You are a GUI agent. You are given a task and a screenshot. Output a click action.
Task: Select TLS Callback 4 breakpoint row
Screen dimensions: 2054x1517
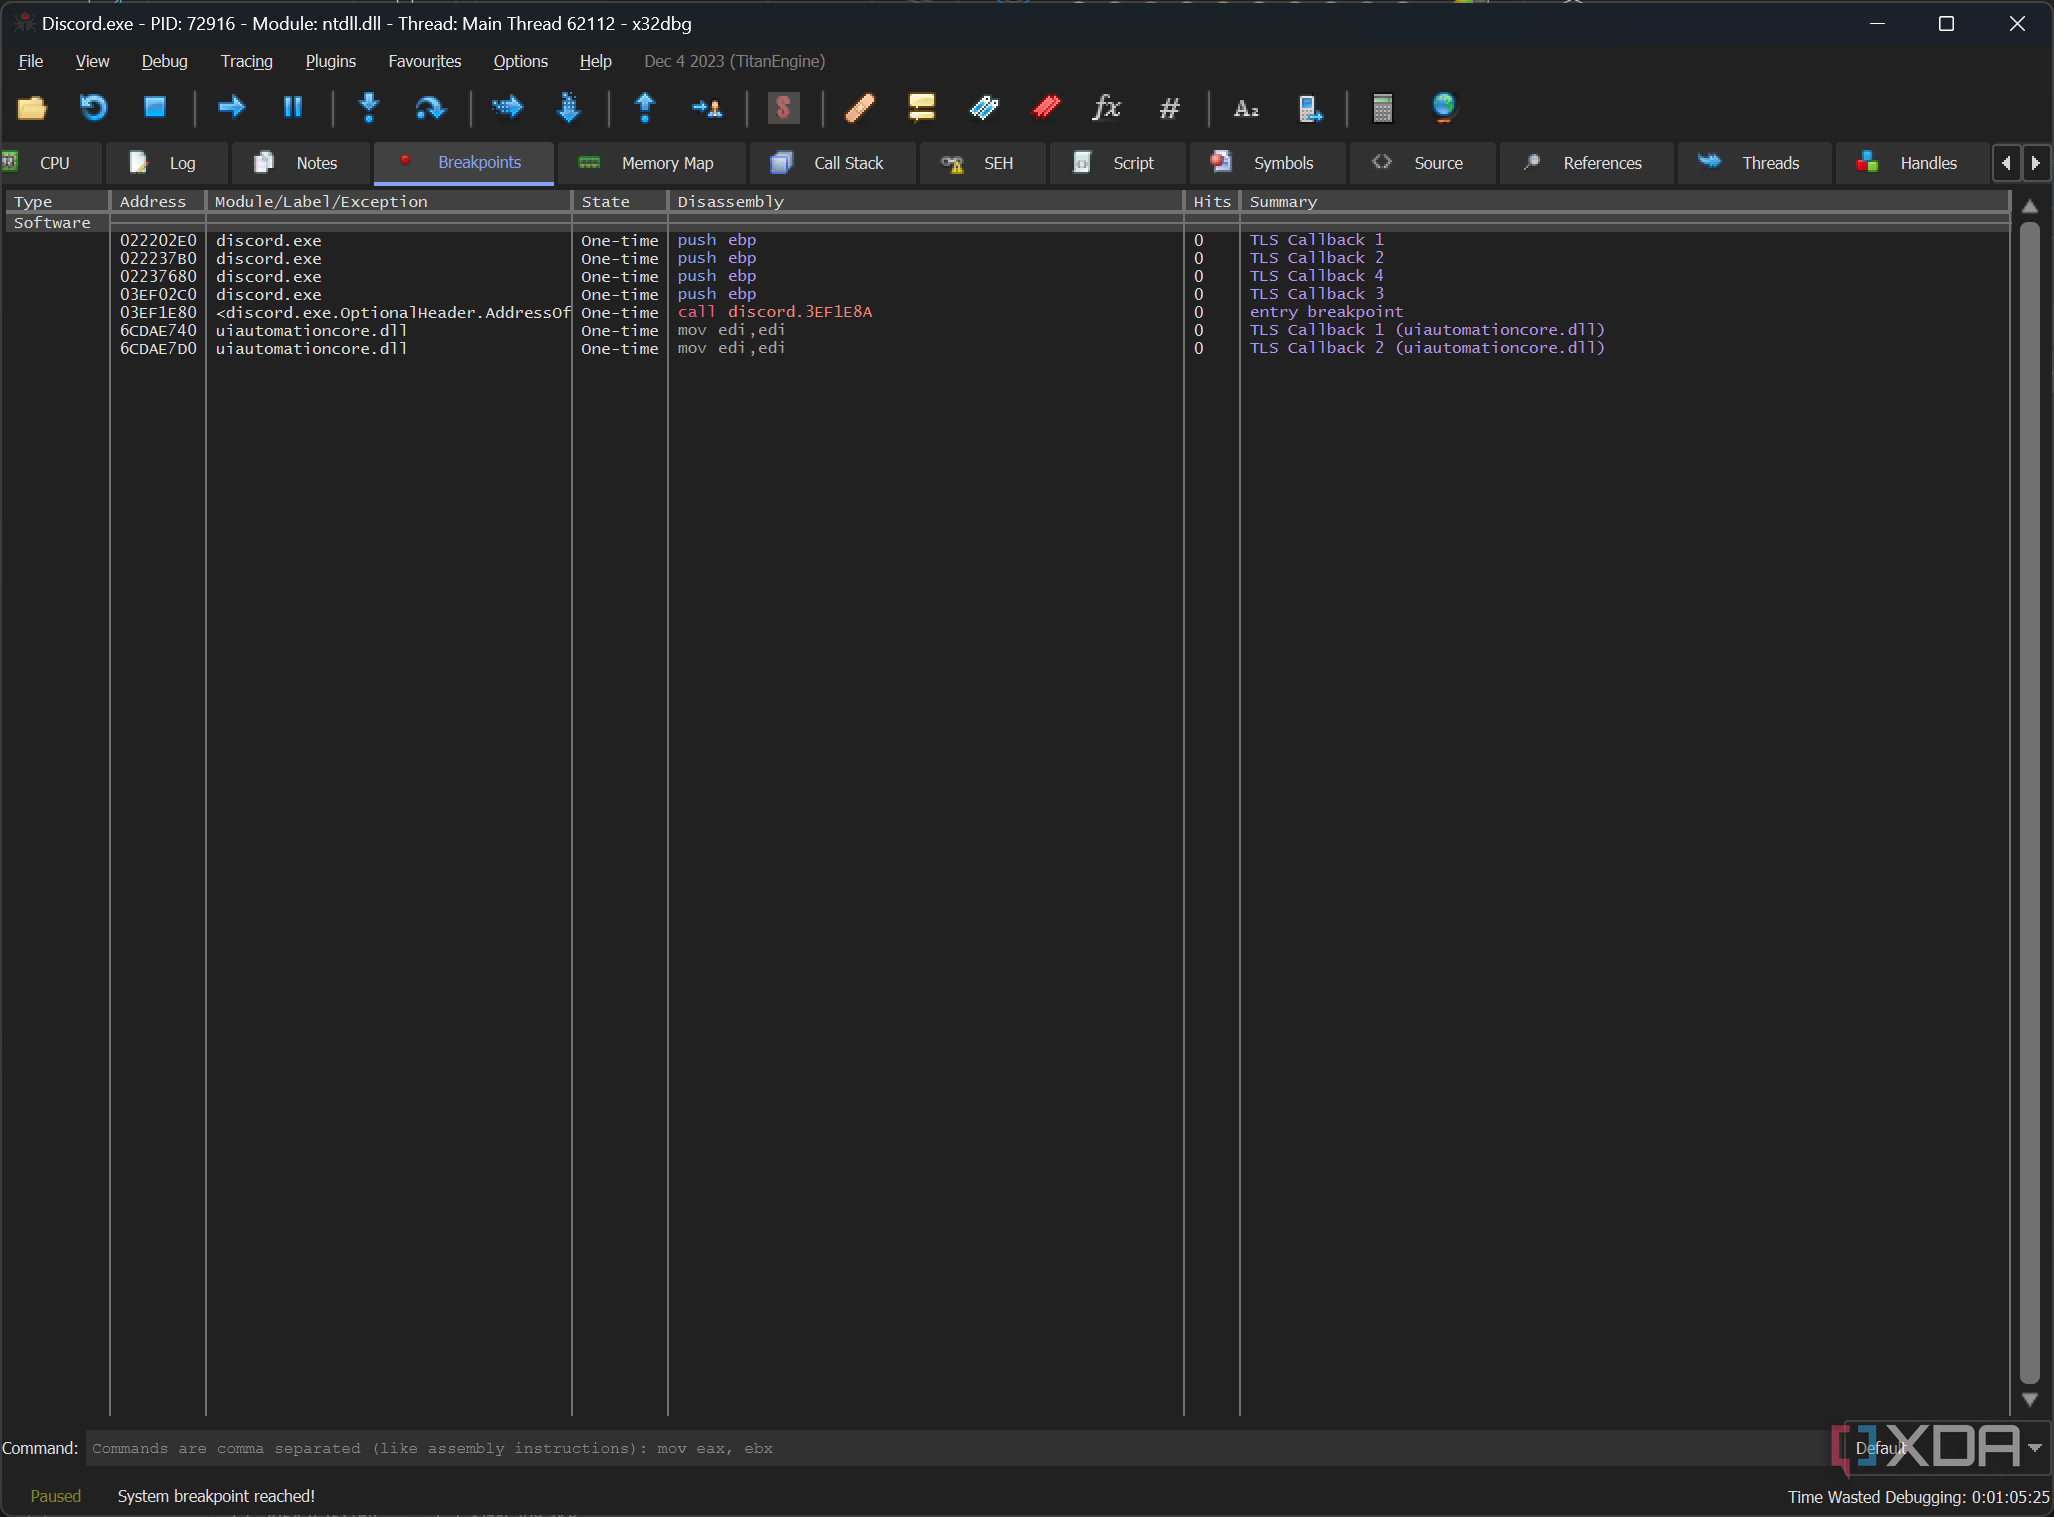point(1008,276)
